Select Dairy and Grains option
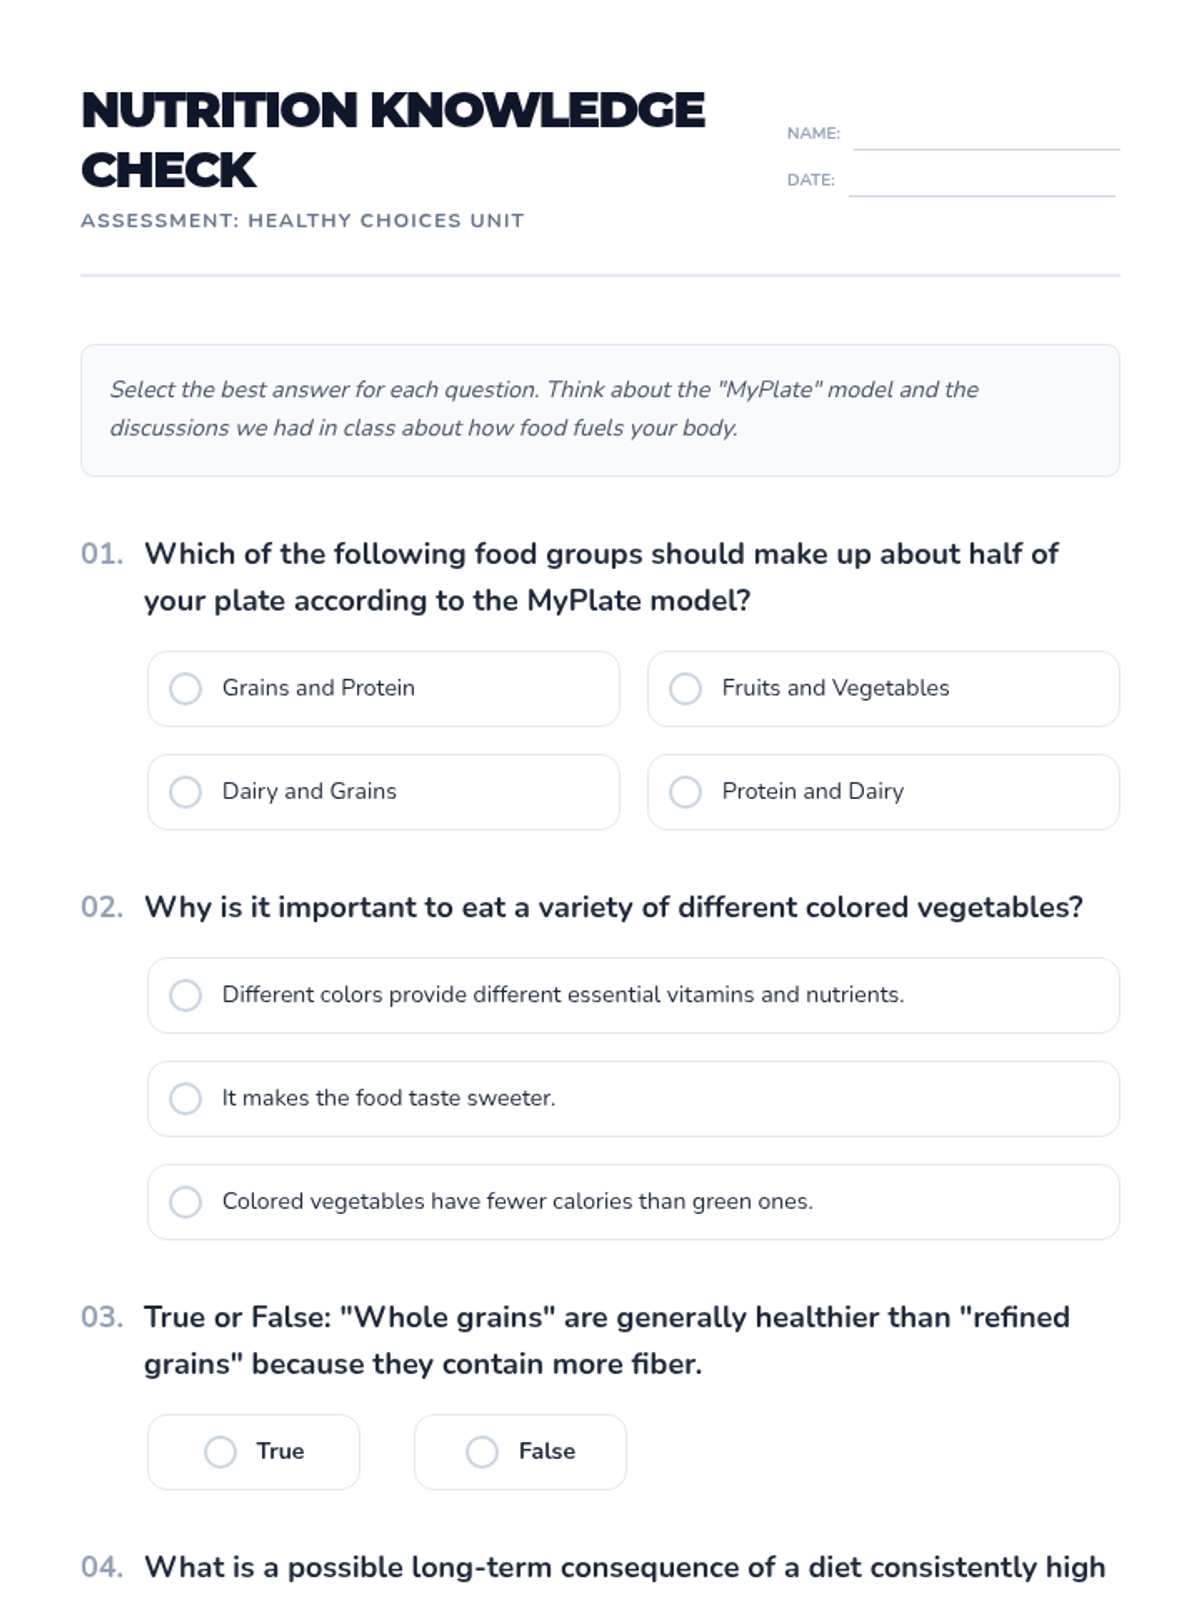Viewport: 1200px width, 1600px height. (383, 791)
